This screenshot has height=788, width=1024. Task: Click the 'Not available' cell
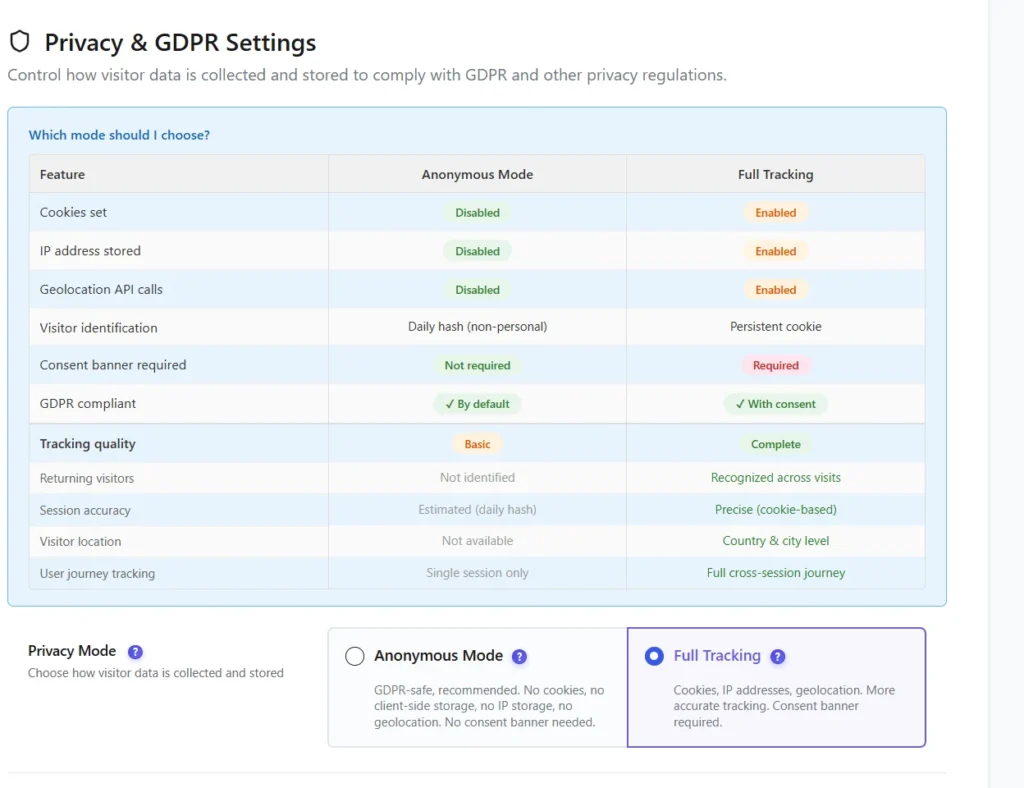tap(477, 541)
